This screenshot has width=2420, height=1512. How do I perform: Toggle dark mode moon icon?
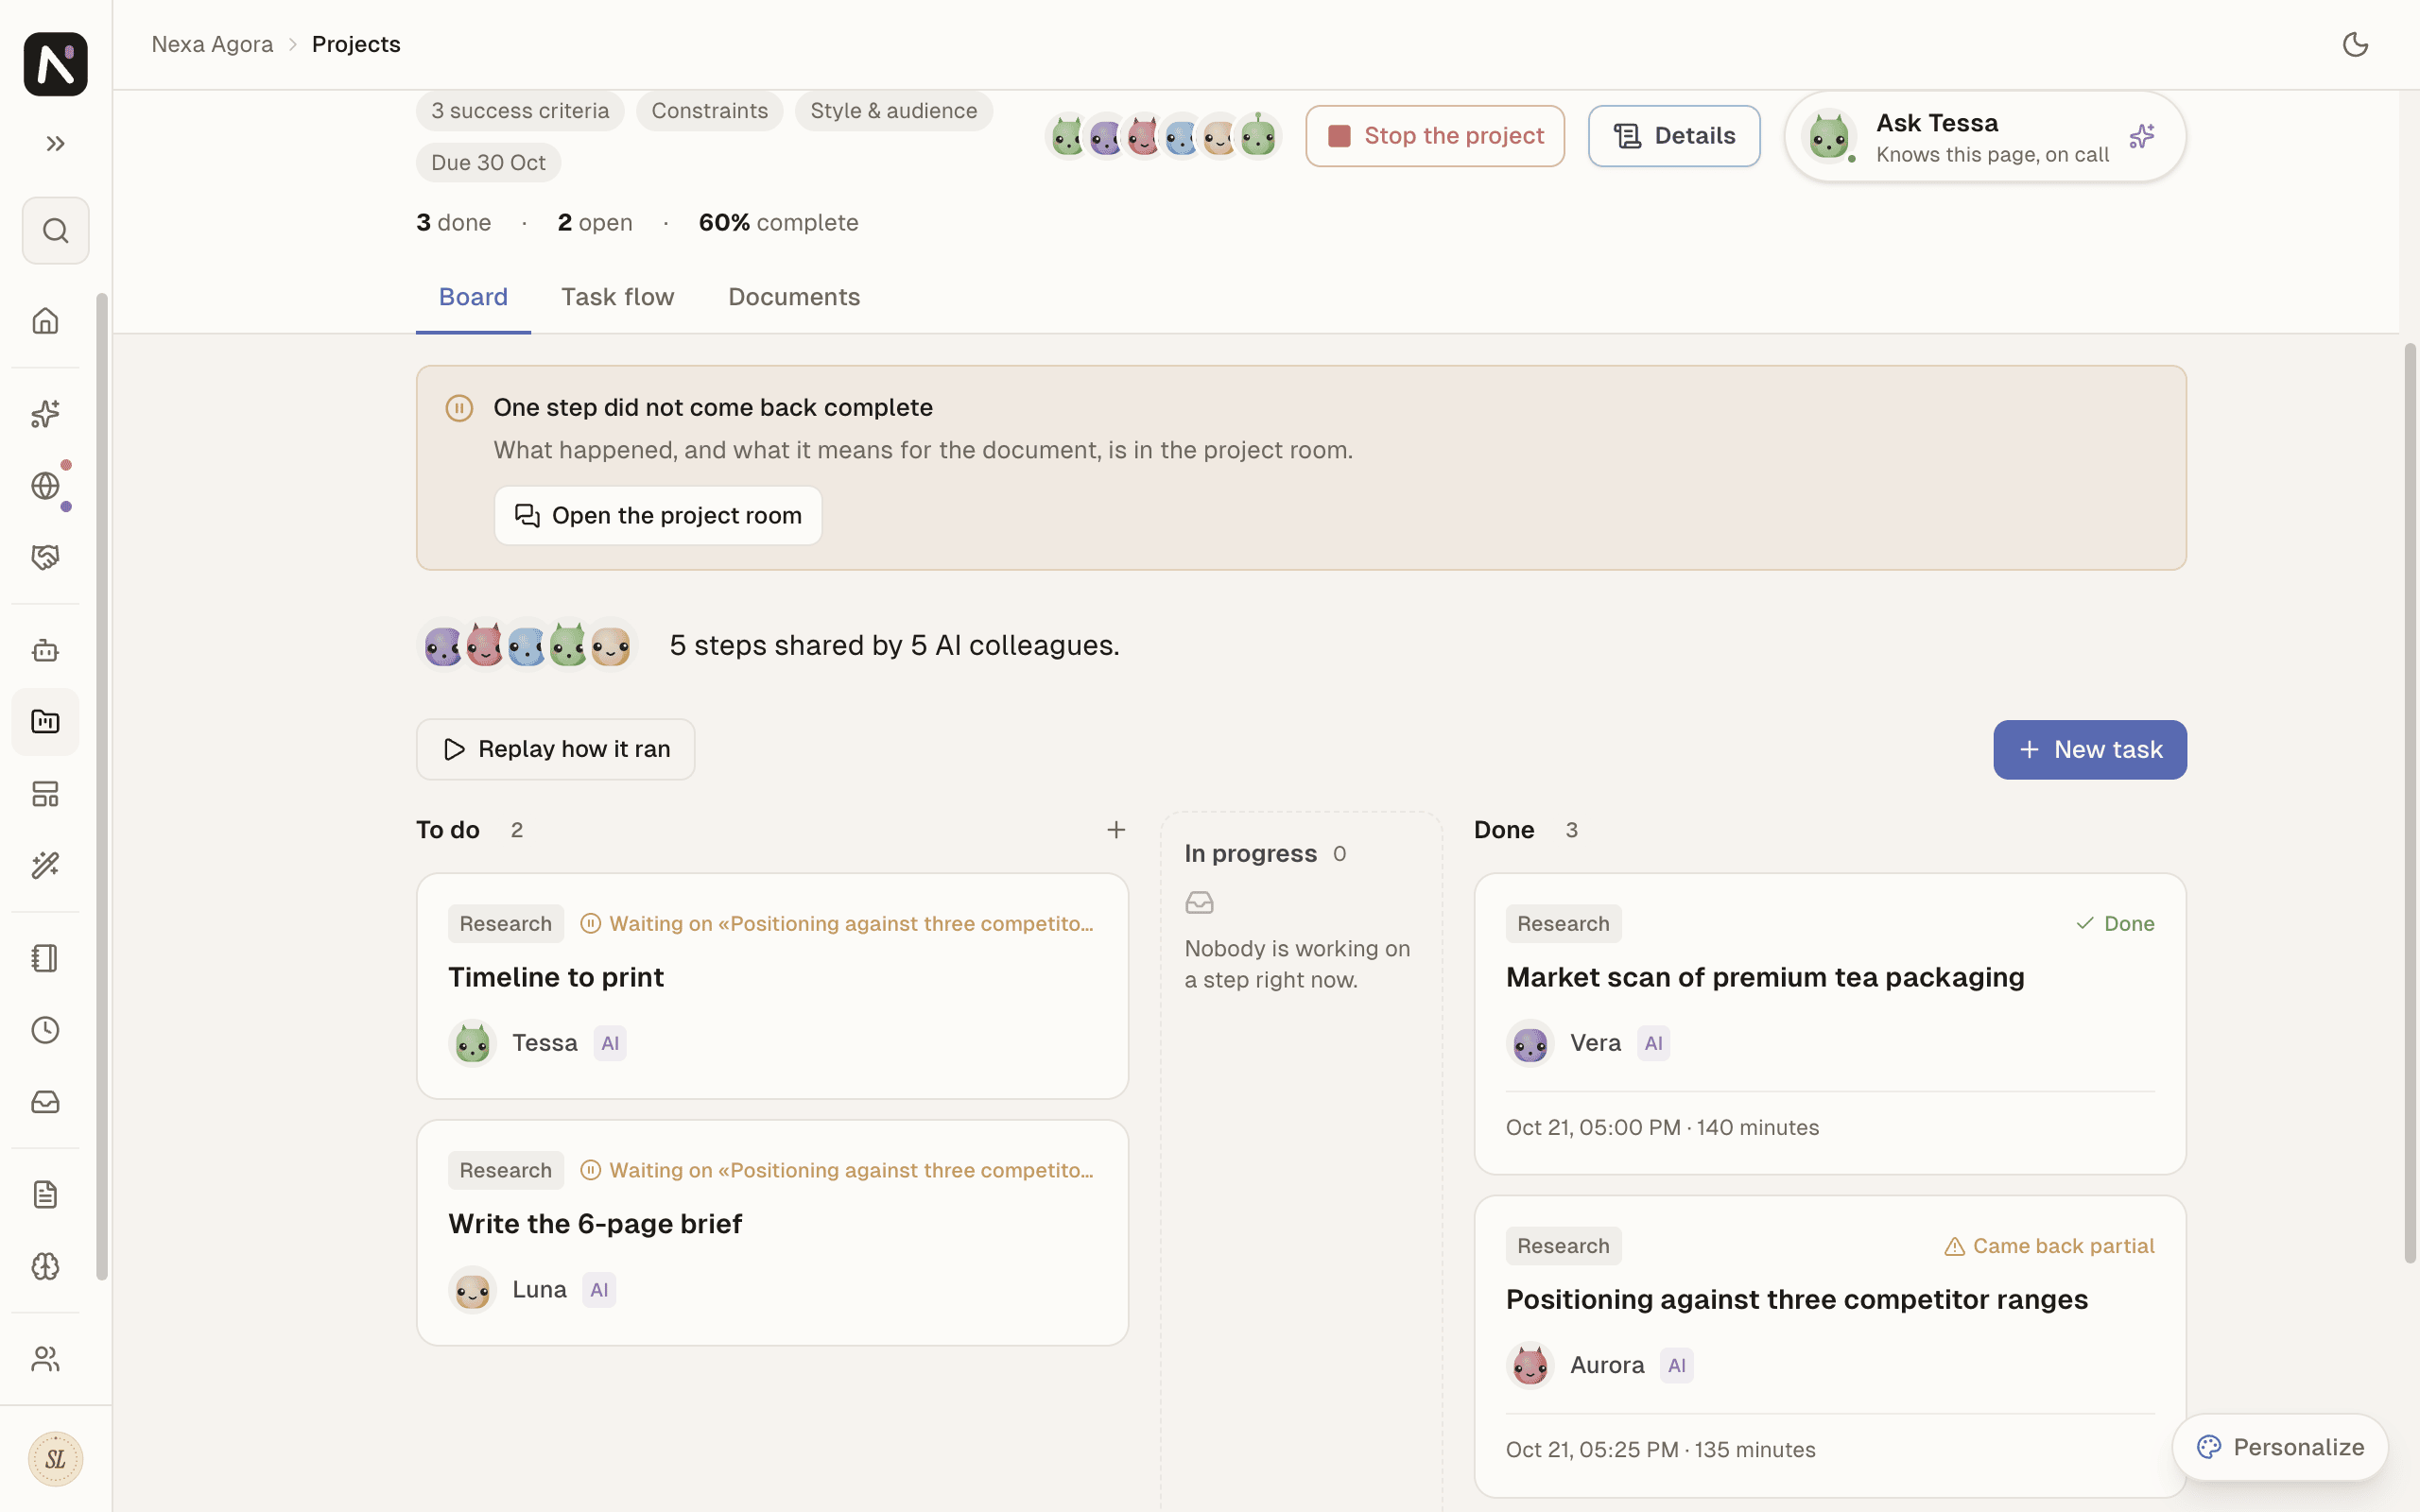click(2355, 44)
